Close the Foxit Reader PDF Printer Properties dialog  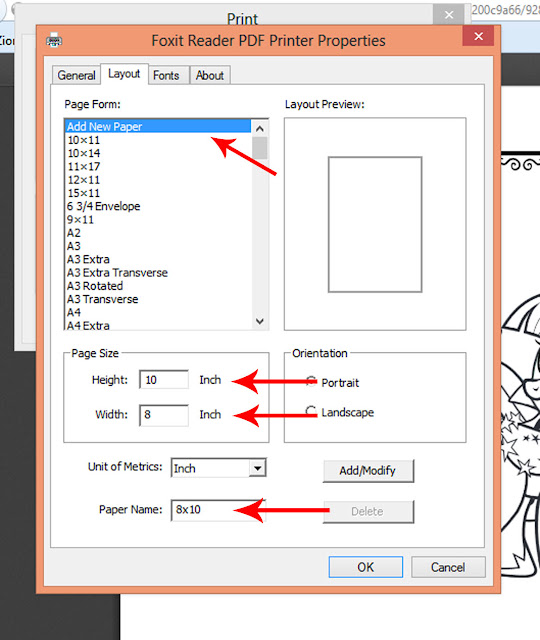[478, 36]
